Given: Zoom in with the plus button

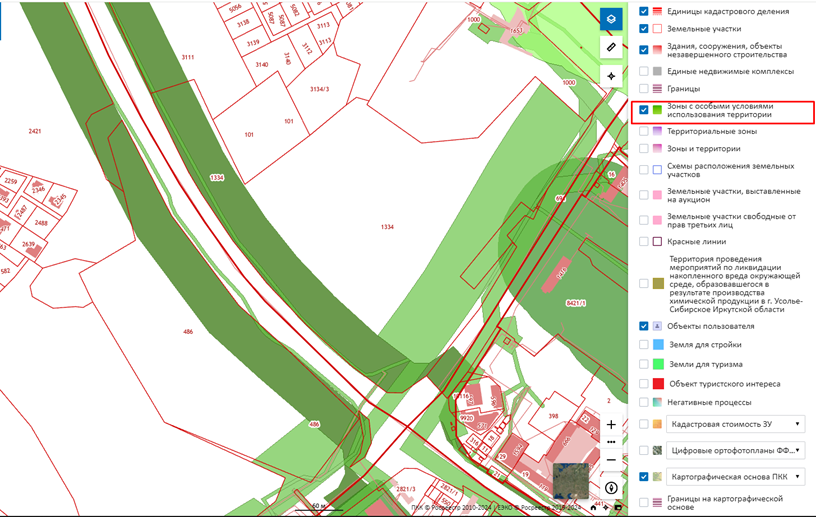Looking at the screenshot, I should click(611, 425).
